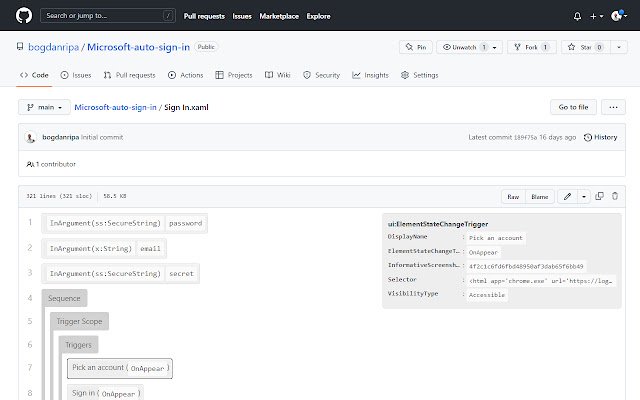Viewport: 640px width, 400px height.
Task: Collapse the Sequence node
Action: 64,298
